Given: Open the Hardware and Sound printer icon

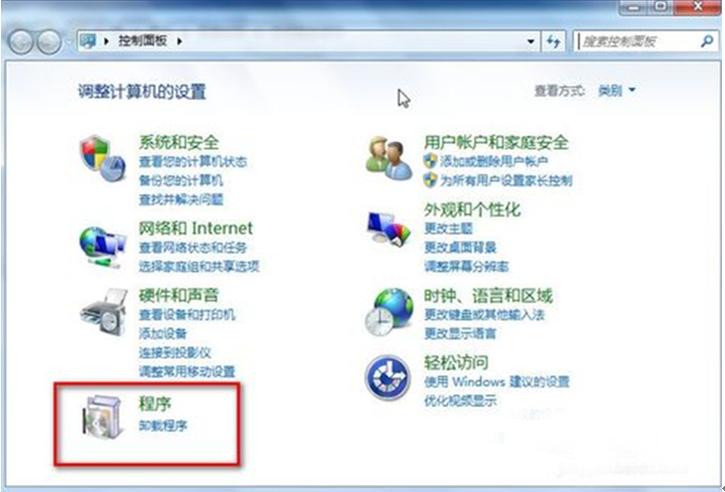Looking at the screenshot, I should tap(104, 312).
